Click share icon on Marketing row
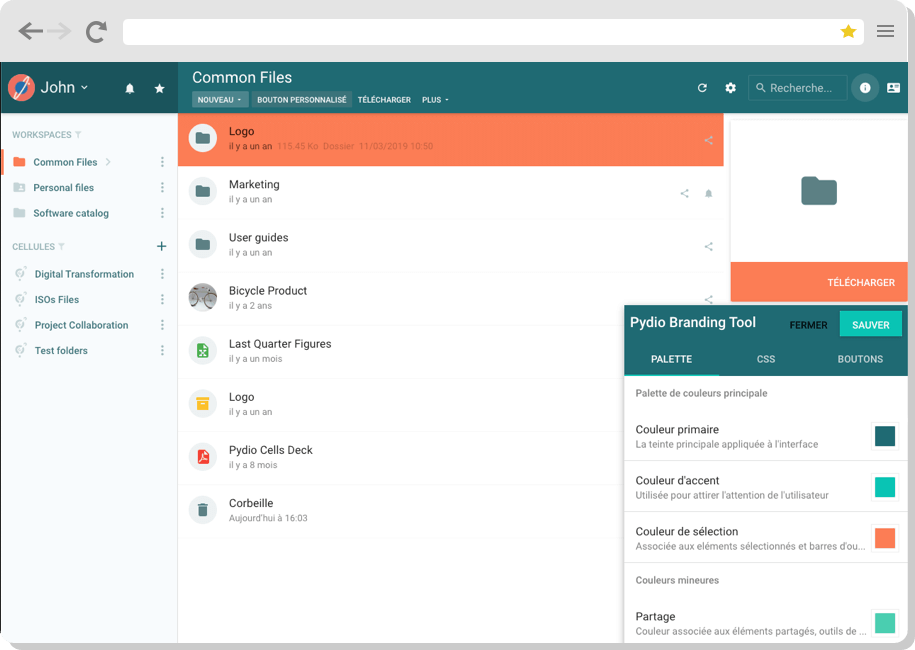Viewport: 915px width, 650px height. click(684, 193)
